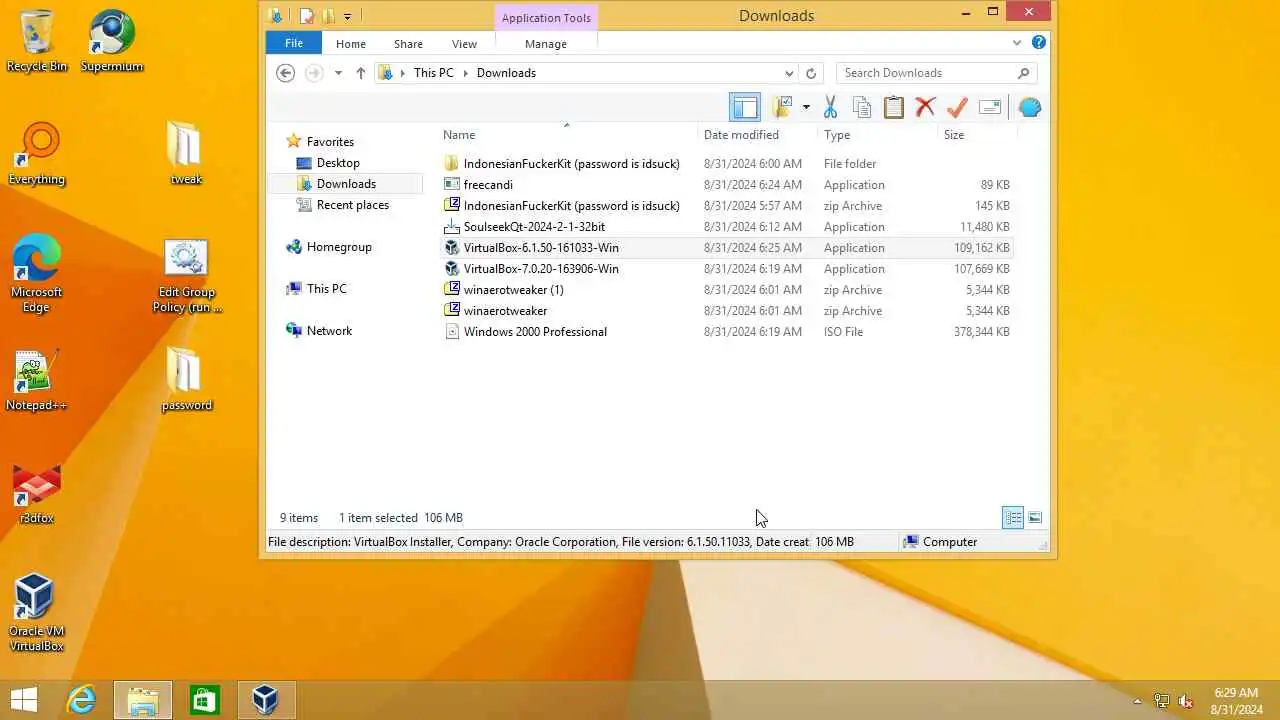Click the Copy icon in toolbar
Screen dimensions: 1280x720
pos(862,107)
